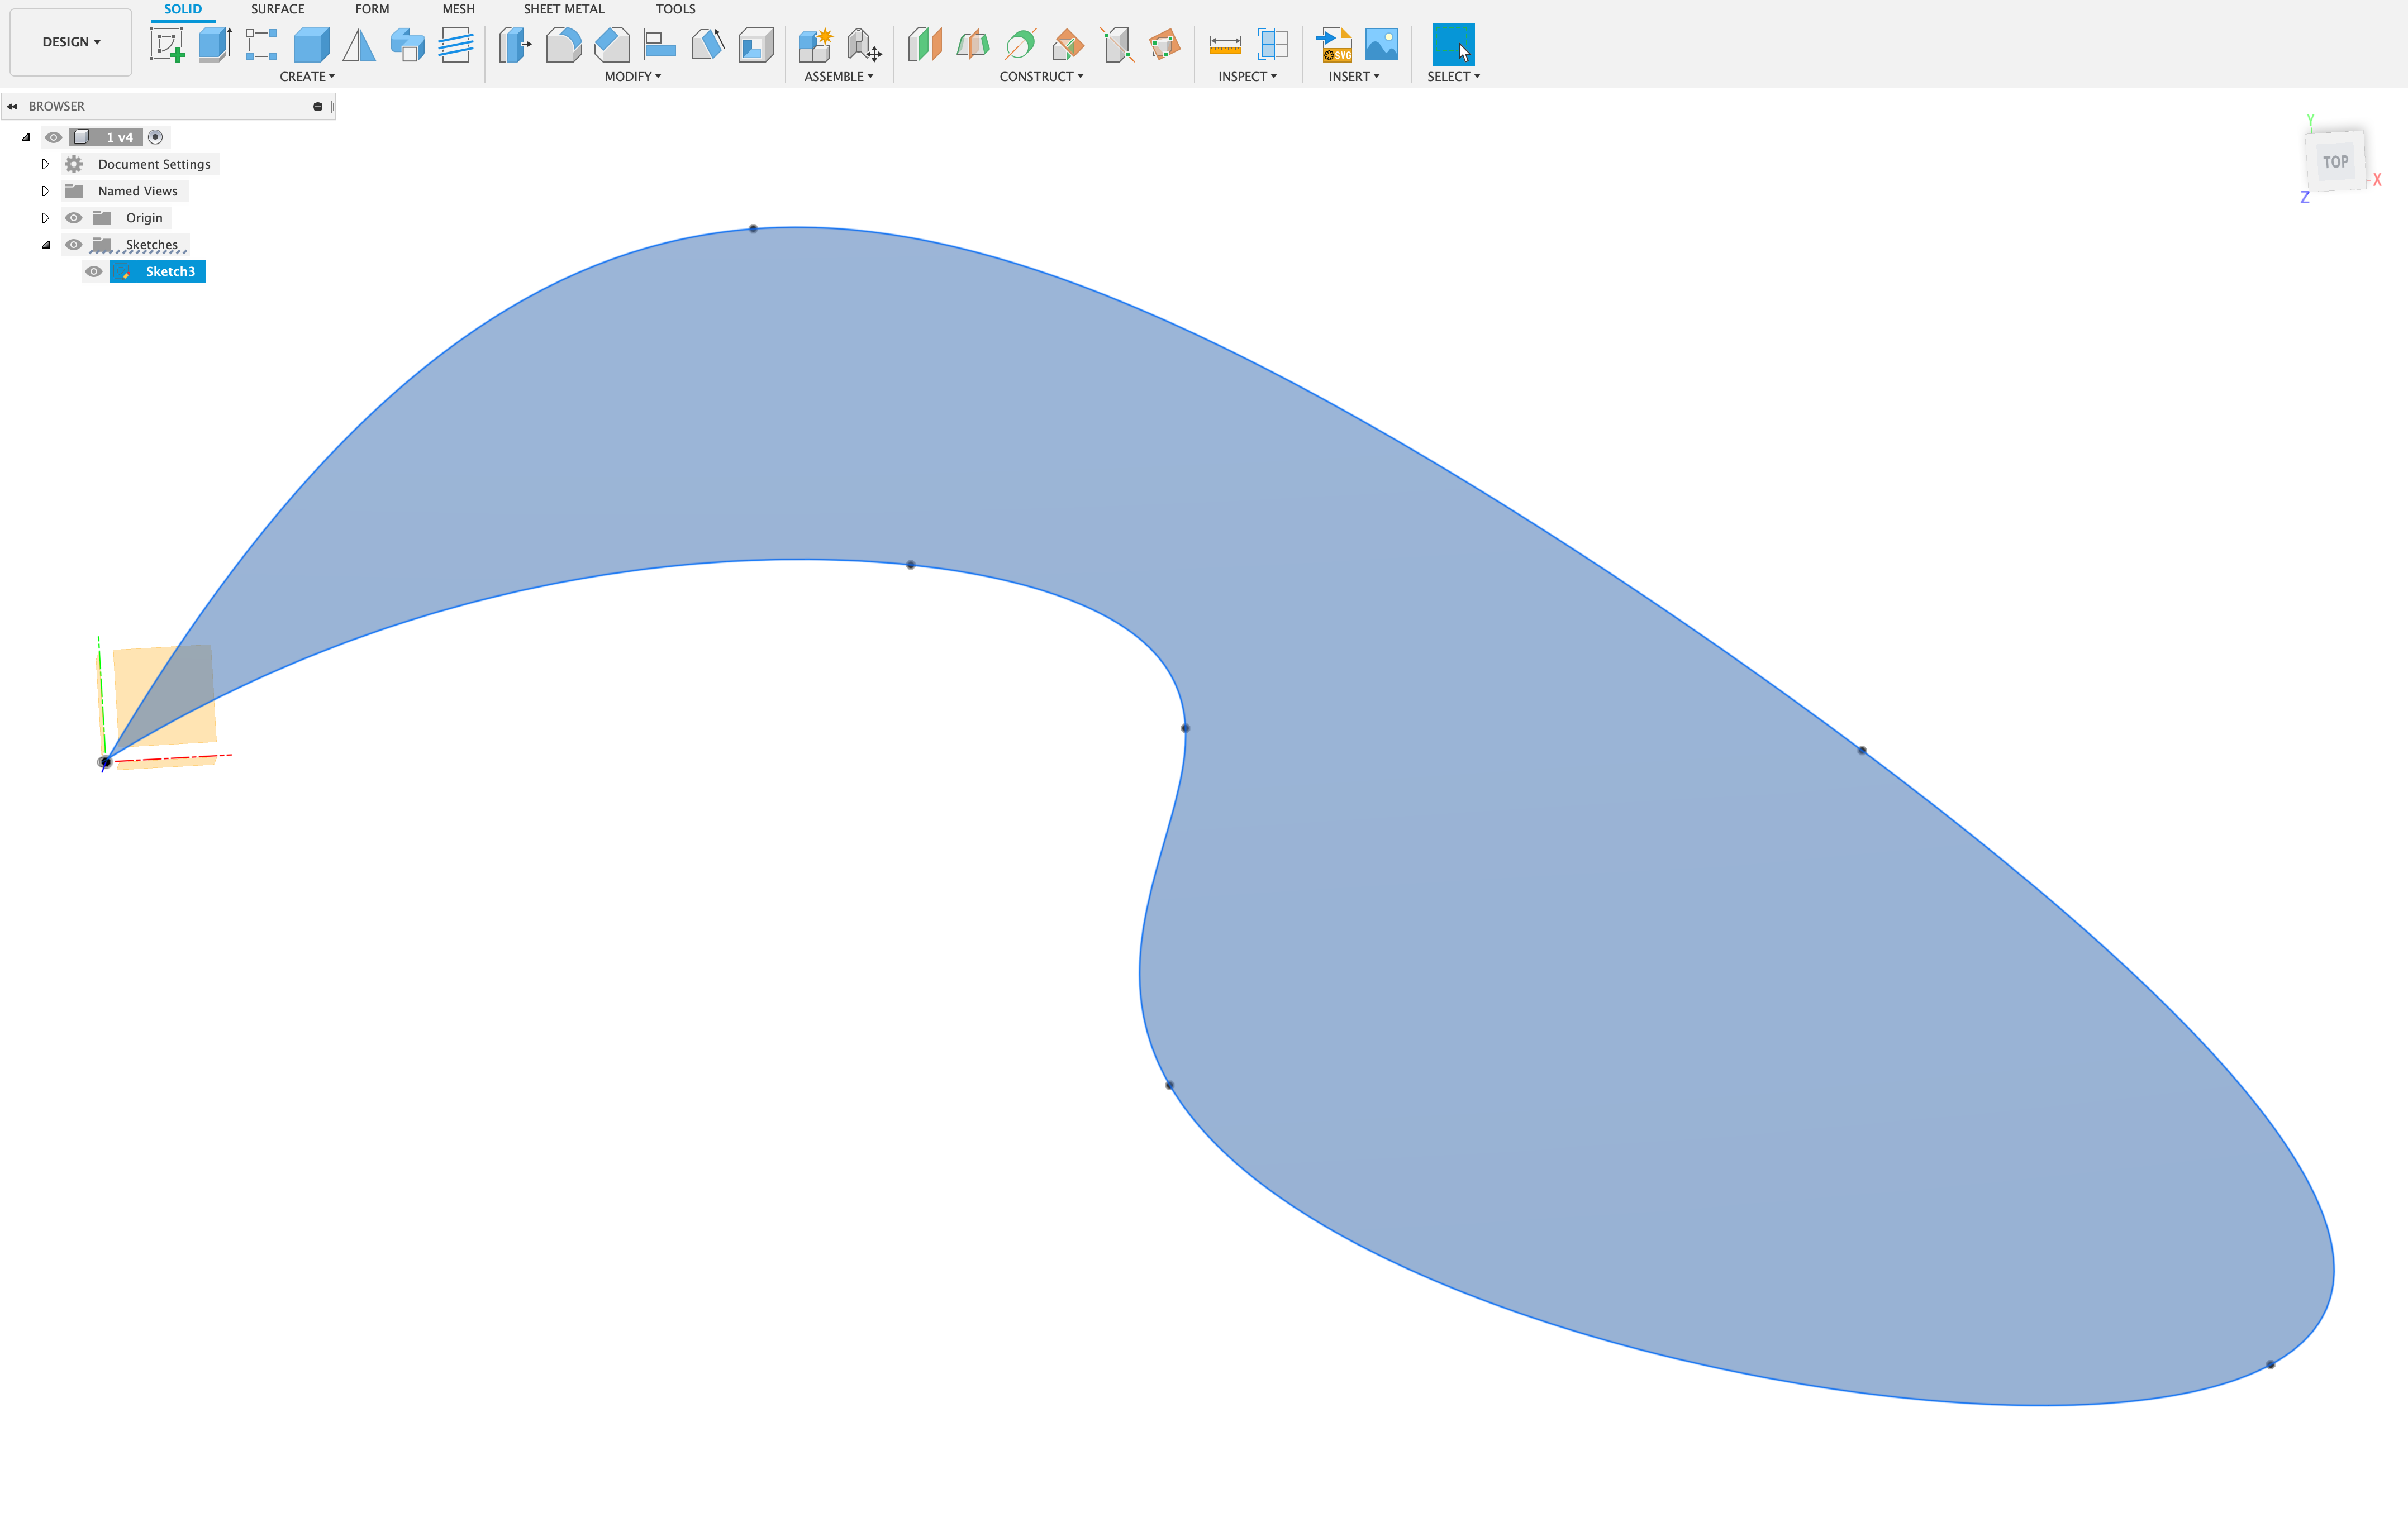This screenshot has height=1527, width=2408.
Task: Hide the Sketches folder
Action: tap(74, 244)
